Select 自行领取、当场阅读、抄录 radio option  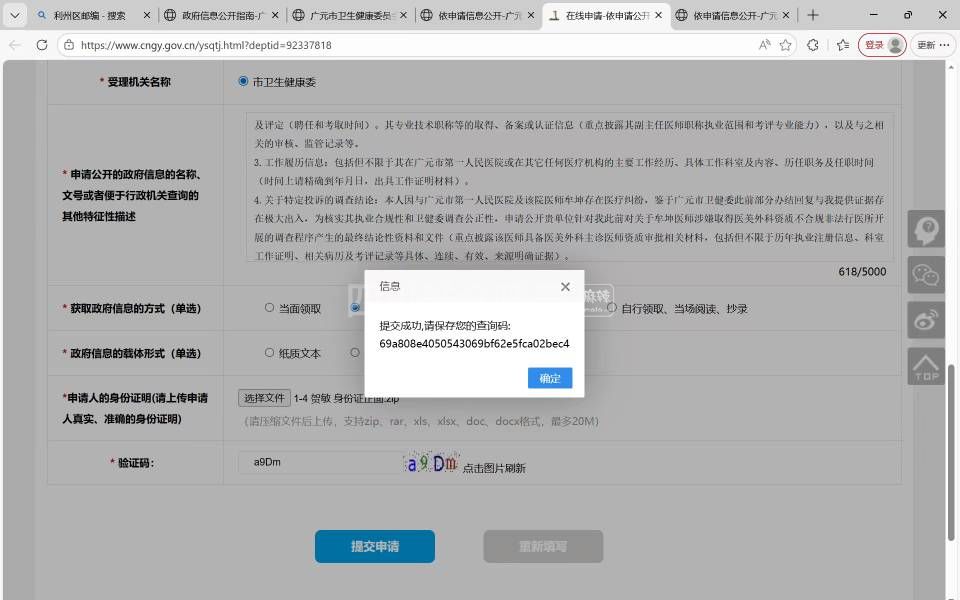[x=611, y=308]
